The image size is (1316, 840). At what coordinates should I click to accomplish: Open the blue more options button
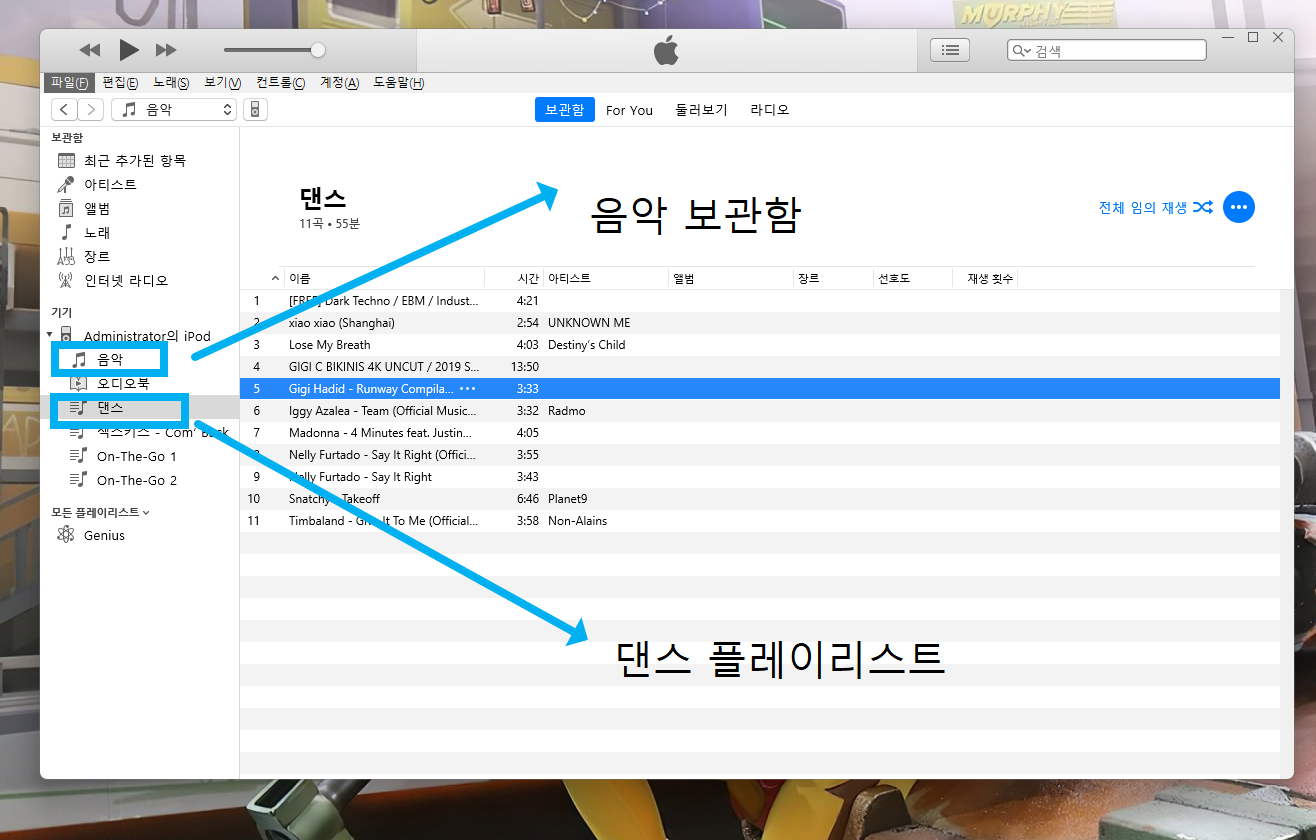click(1238, 207)
